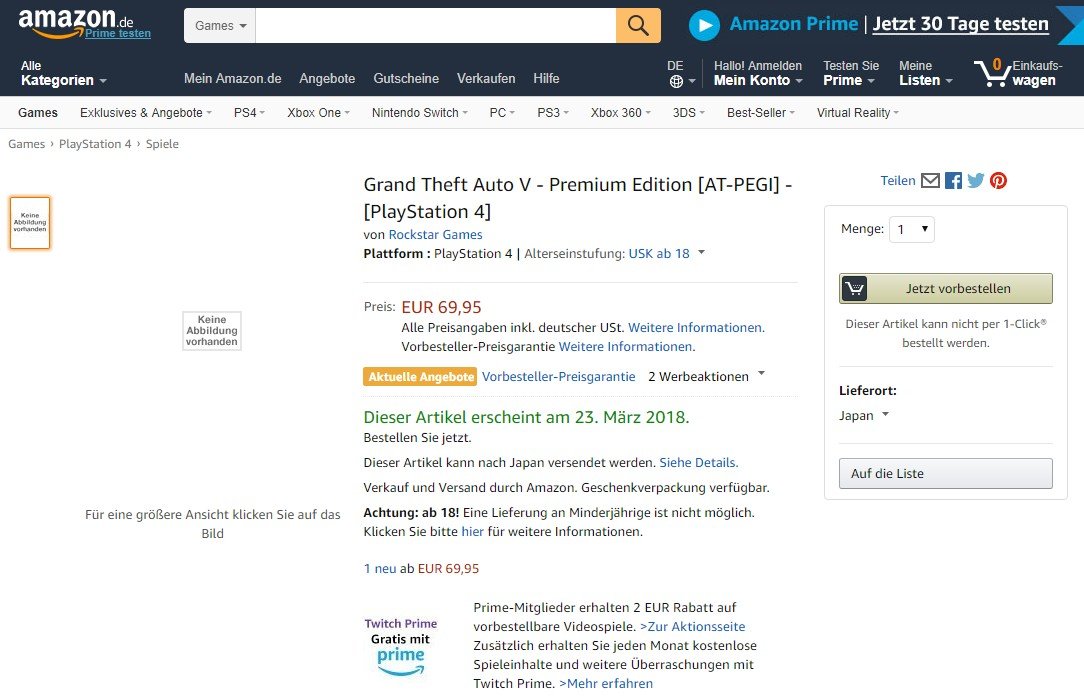Select the Keine Abbildung product thumbnail

(x=30, y=223)
